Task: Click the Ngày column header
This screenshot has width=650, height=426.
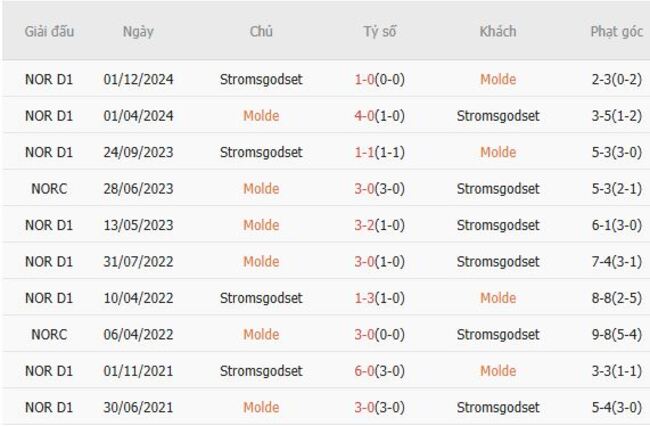Action: click(x=138, y=31)
